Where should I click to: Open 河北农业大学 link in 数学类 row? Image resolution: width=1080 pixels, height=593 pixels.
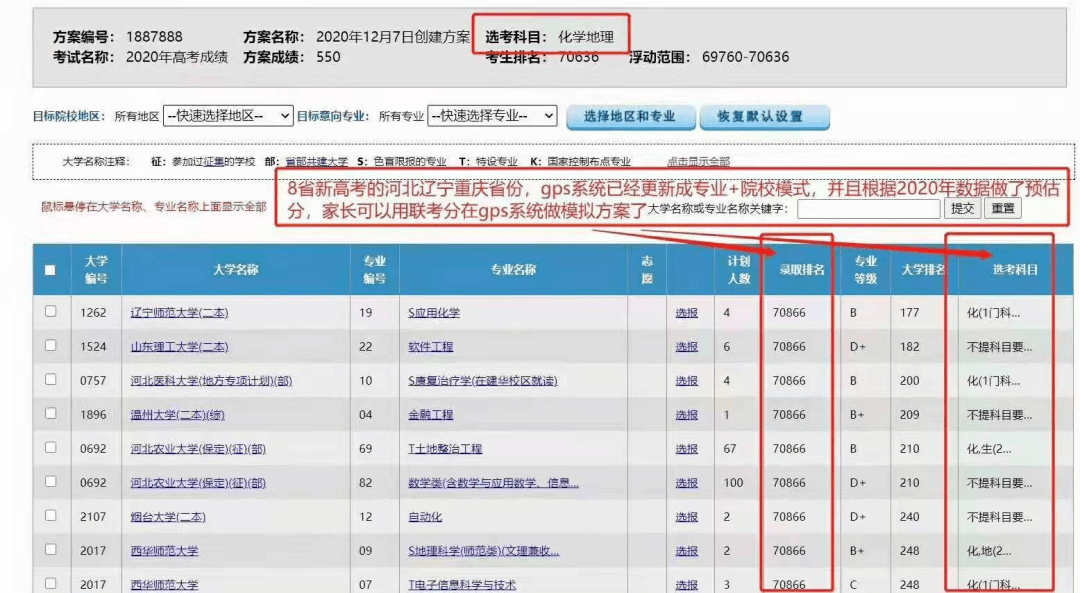[x=198, y=483]
